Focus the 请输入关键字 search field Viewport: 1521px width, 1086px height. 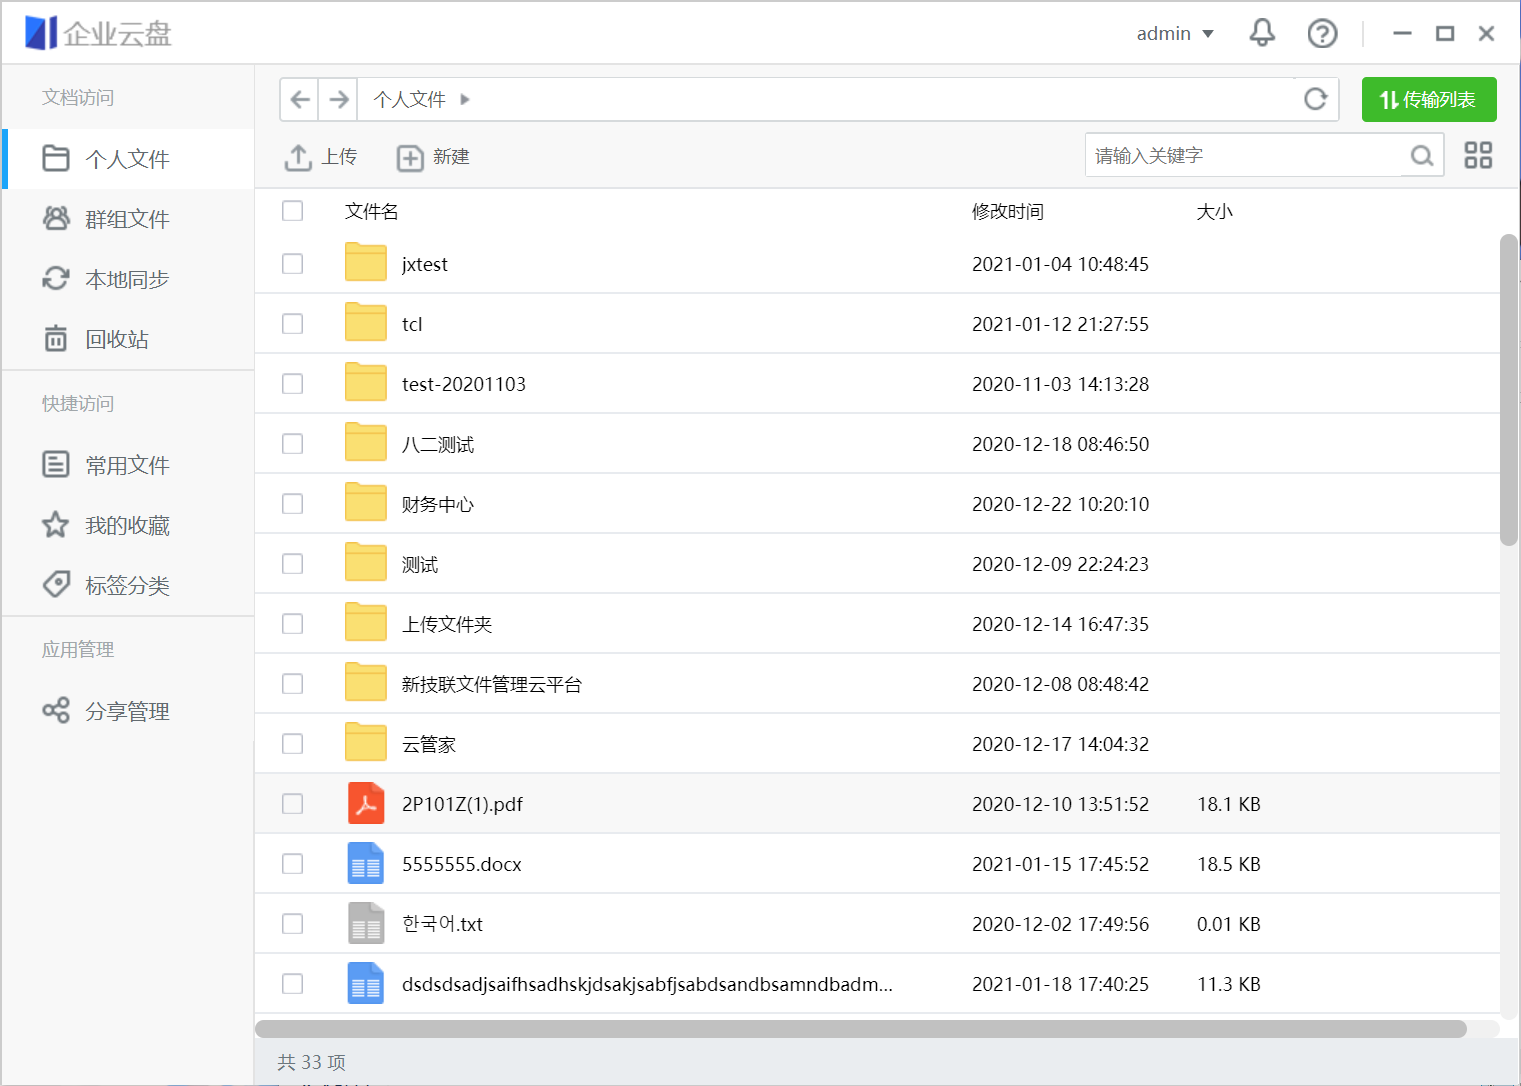tap(1243, 156)
